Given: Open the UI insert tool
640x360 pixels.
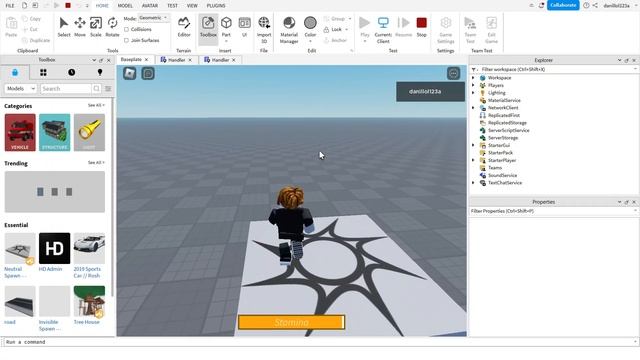Looking at the screenshot, I should point(244,27).
